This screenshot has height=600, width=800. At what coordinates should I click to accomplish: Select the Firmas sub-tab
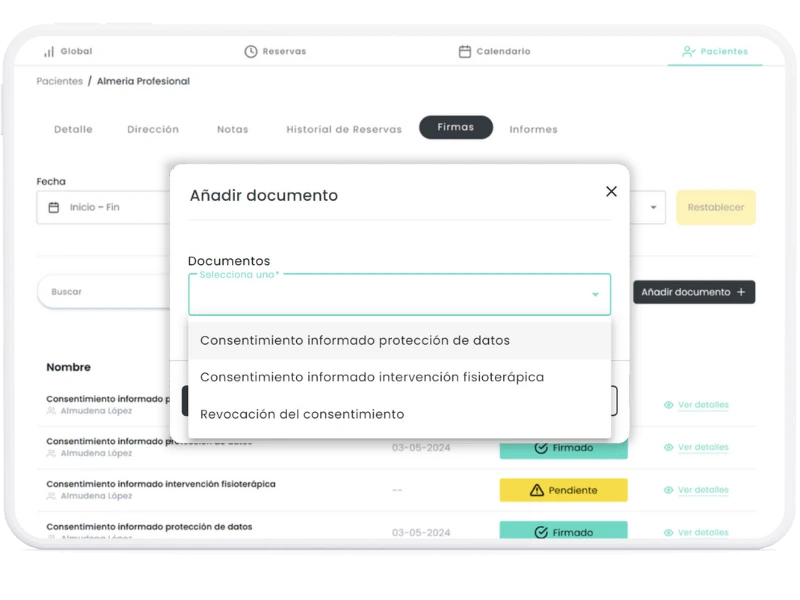coord(456,127)
